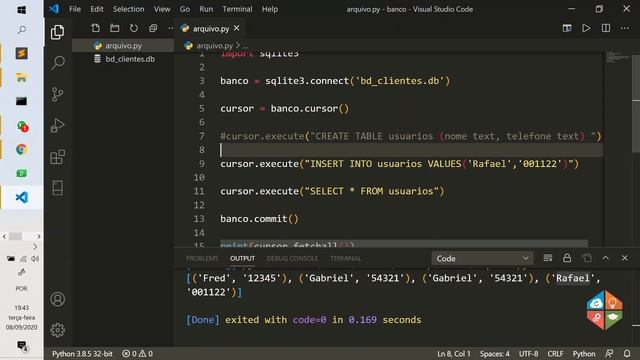Click the arquivo.py breadcrumb

(214, 46)
